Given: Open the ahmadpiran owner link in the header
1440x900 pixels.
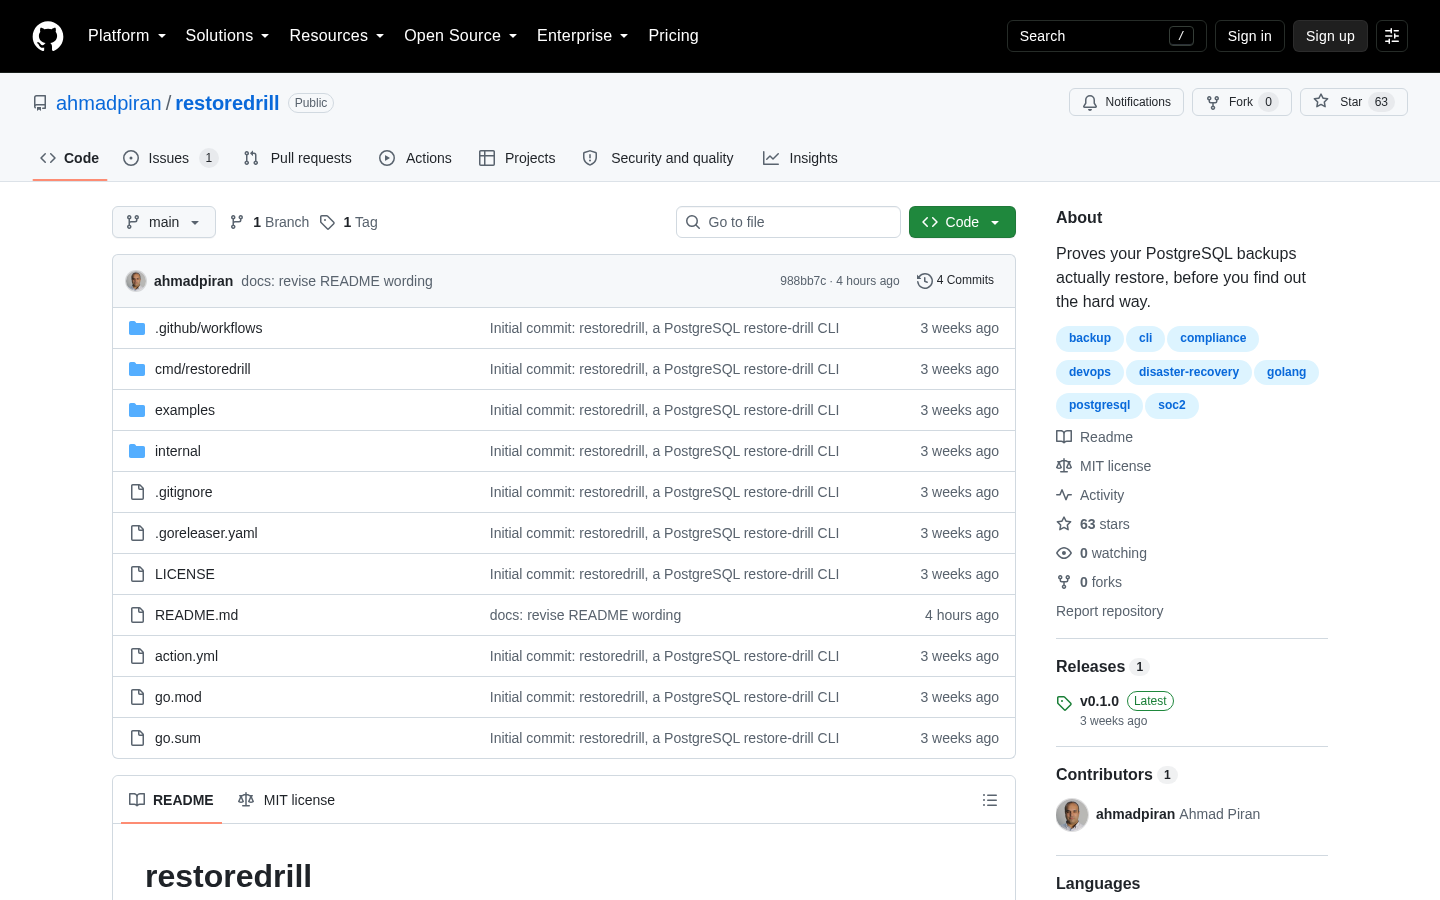Looking at the screenshot, I should tap(108, 103).
